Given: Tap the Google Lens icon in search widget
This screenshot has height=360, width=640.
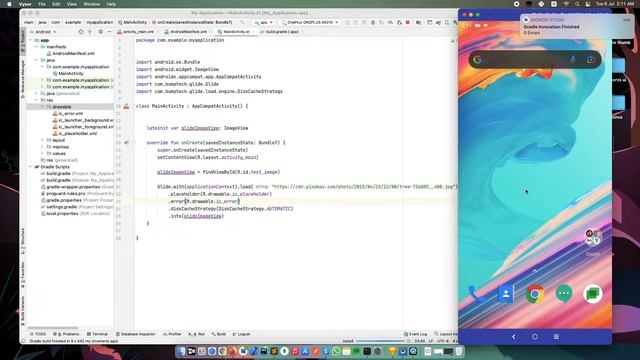Looking at the screenshot, I should (x=591, y=60).
